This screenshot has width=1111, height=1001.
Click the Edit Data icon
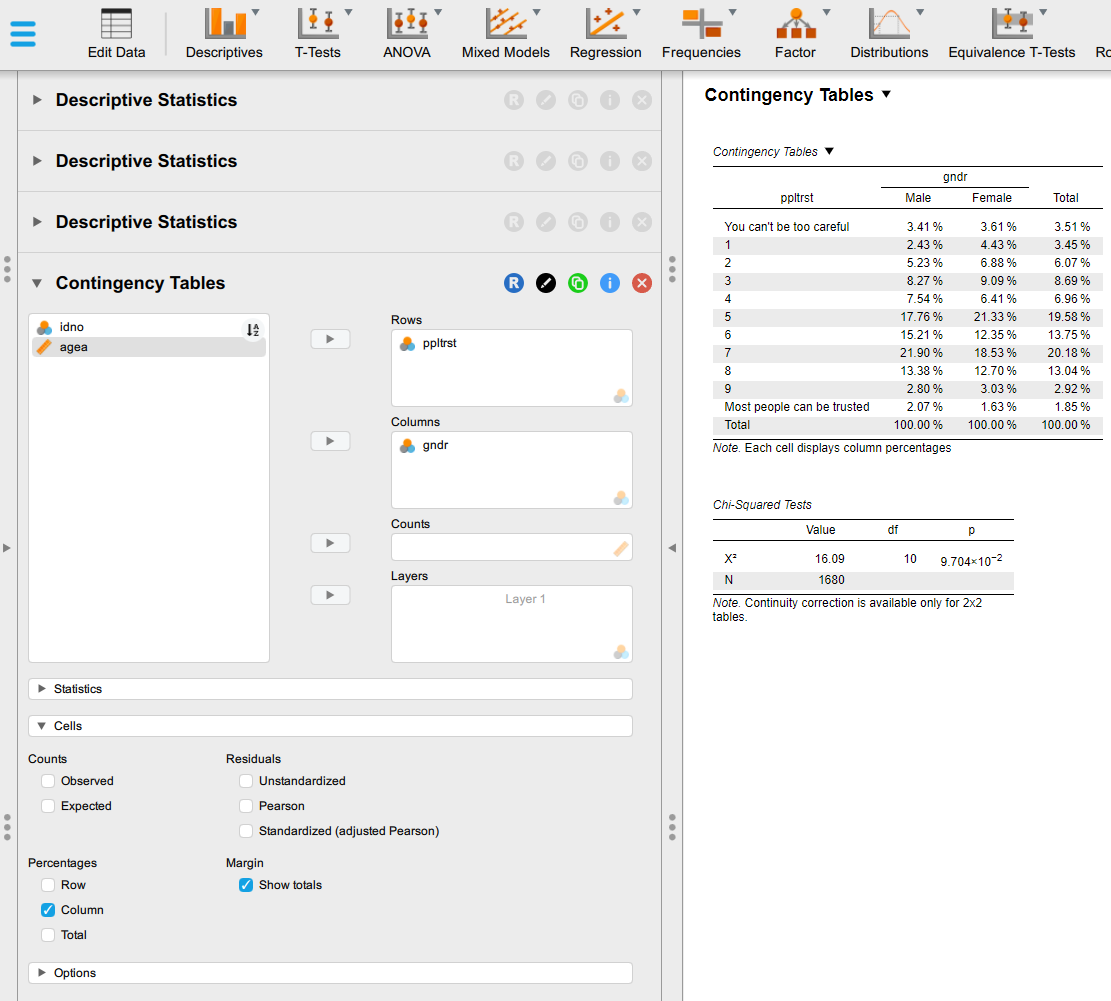coord(116,34)
